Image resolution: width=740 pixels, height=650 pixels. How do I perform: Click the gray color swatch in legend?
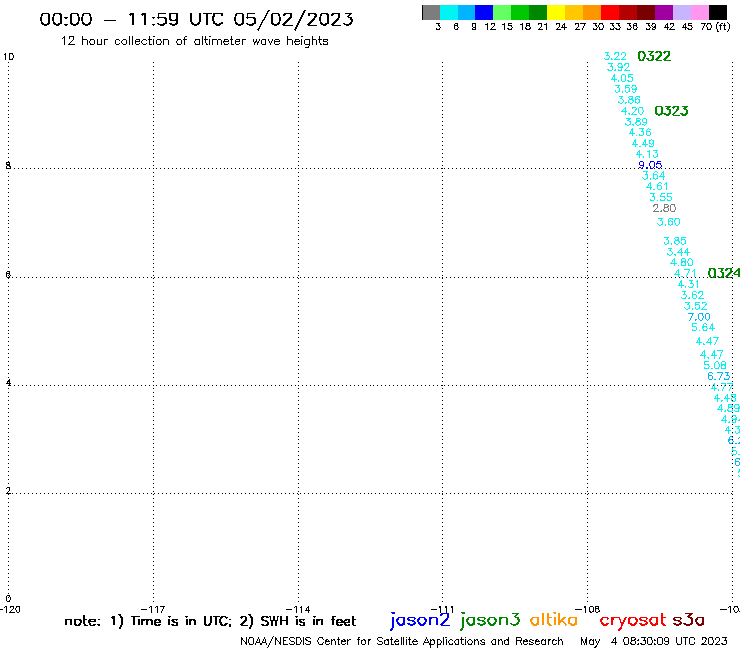(x=431, y=12)
